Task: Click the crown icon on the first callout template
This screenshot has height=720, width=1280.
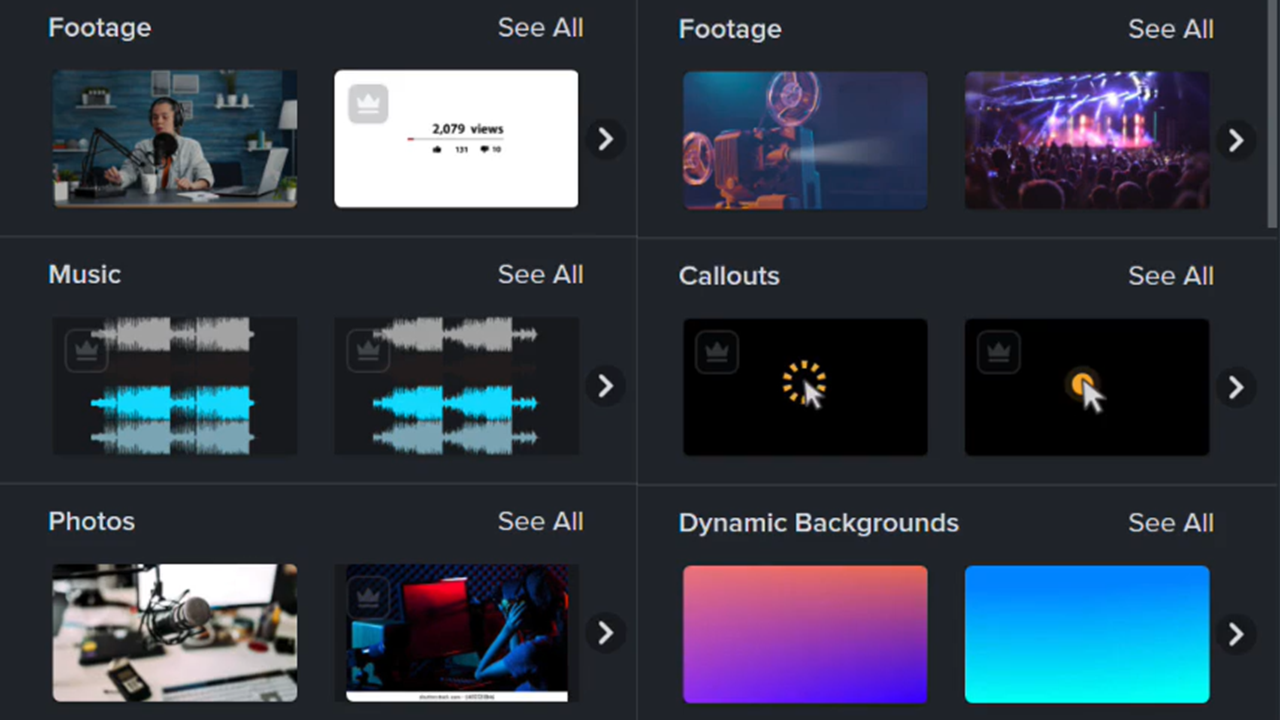Action: (716, 351)
